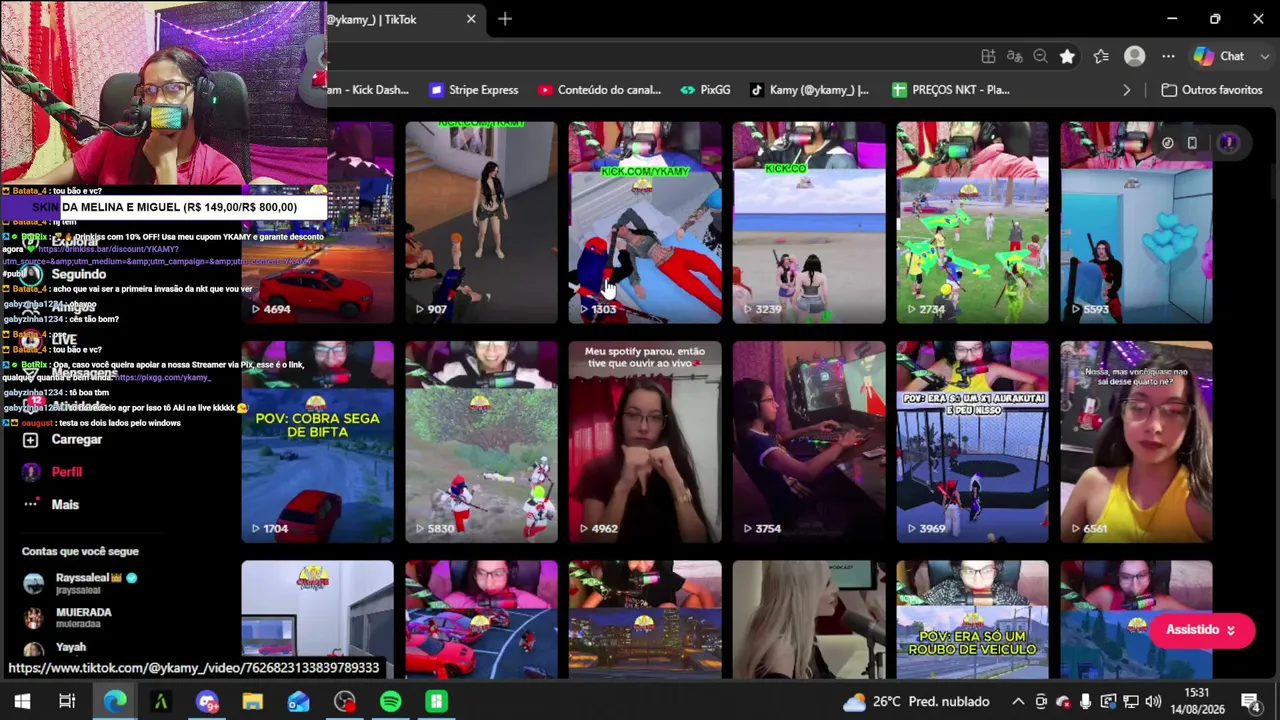Viewport: 1280px width, 720px height.
Task: Click the zoom out magnifier icon
Action: point(1040,57)
